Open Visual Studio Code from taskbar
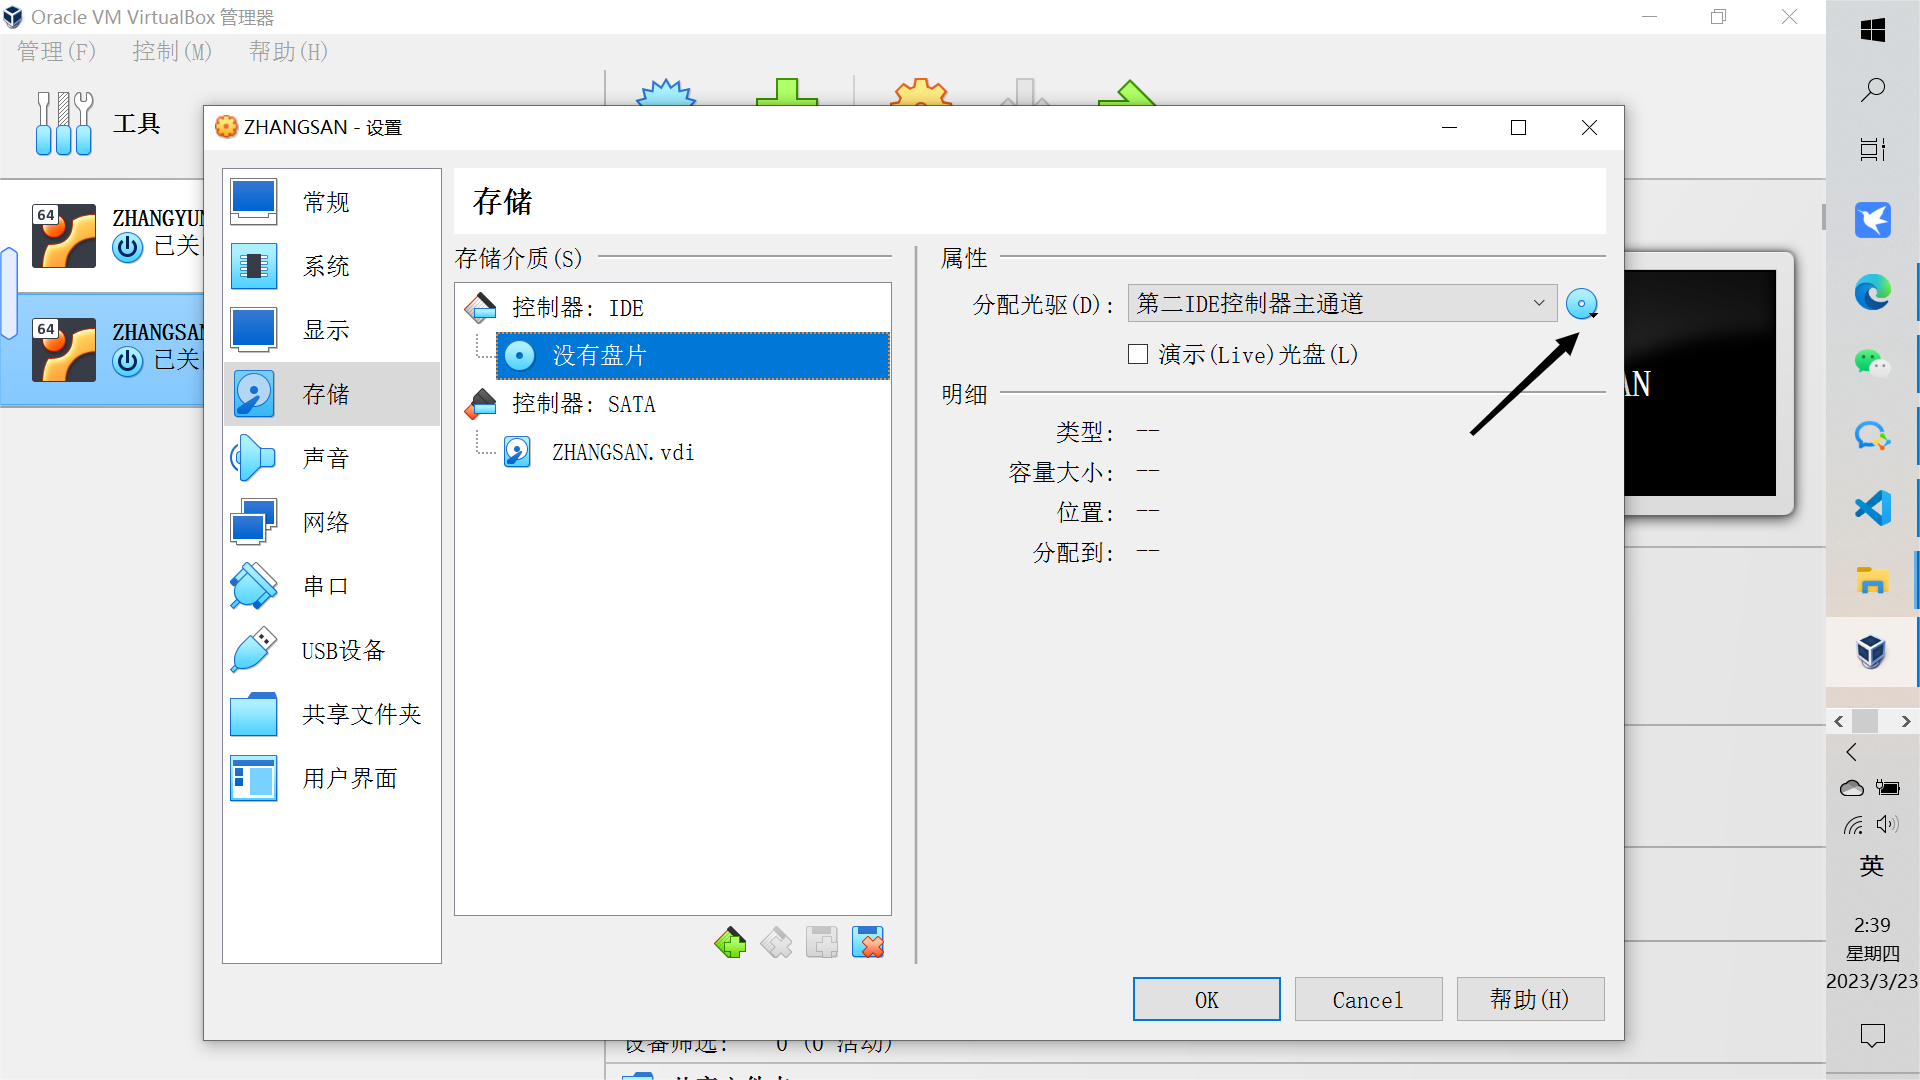The image size is (1920, 1080). coord(1872,508)
